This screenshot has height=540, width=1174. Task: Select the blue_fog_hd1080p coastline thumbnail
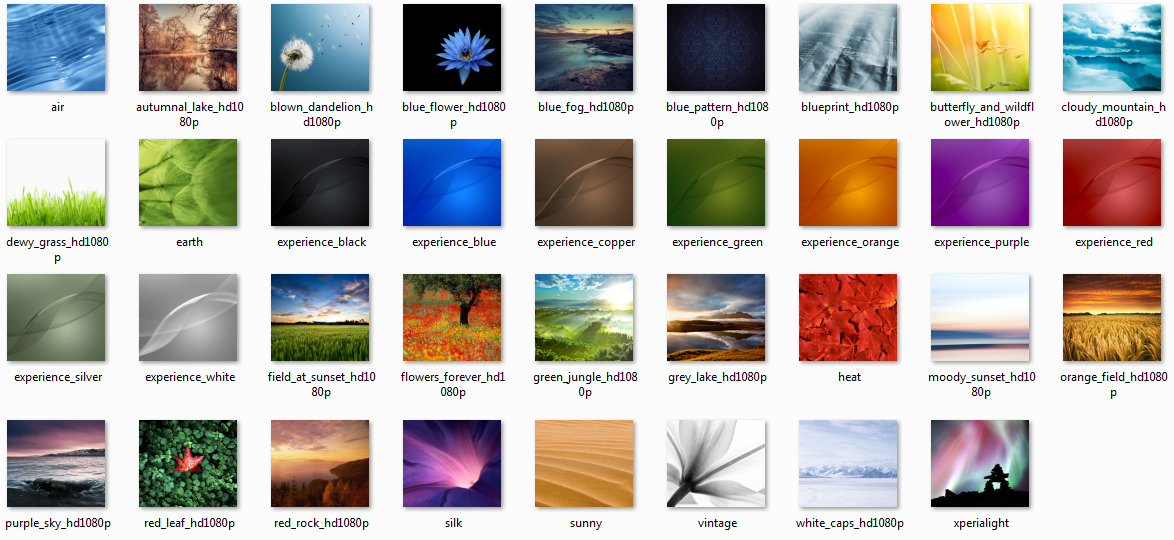tap(585, 47)
